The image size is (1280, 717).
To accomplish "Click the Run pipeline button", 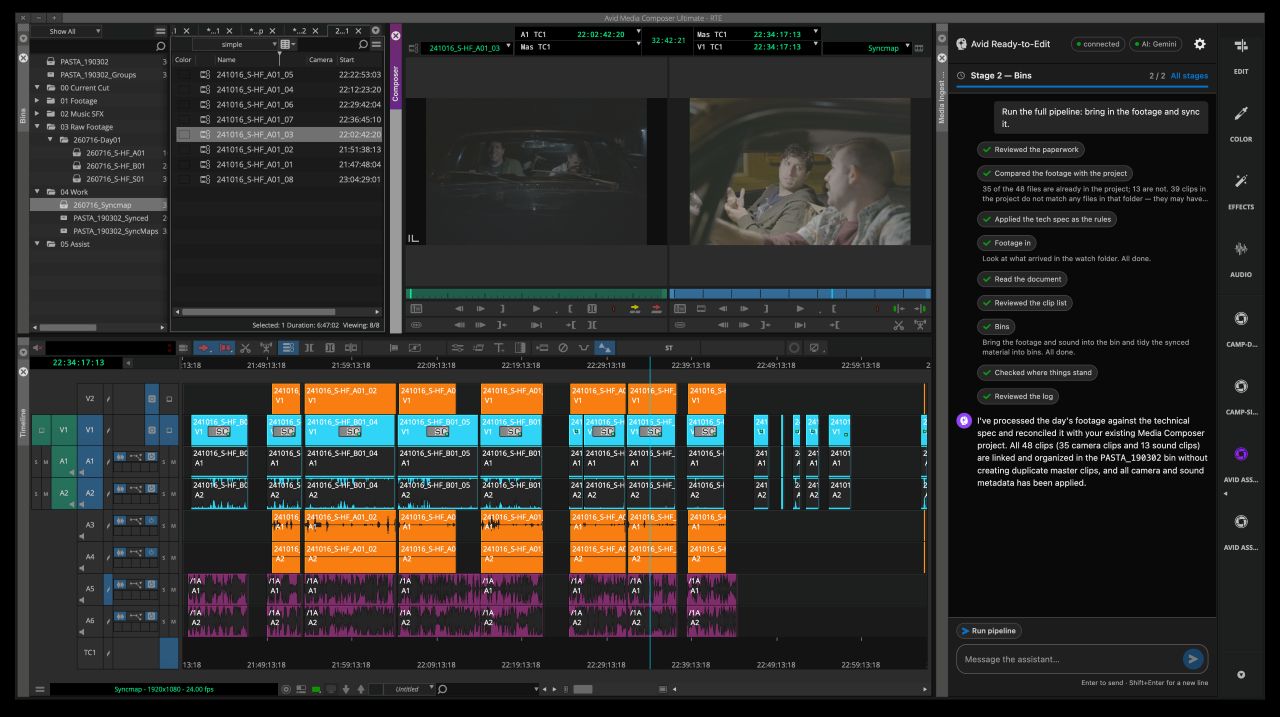I will 988,631.
